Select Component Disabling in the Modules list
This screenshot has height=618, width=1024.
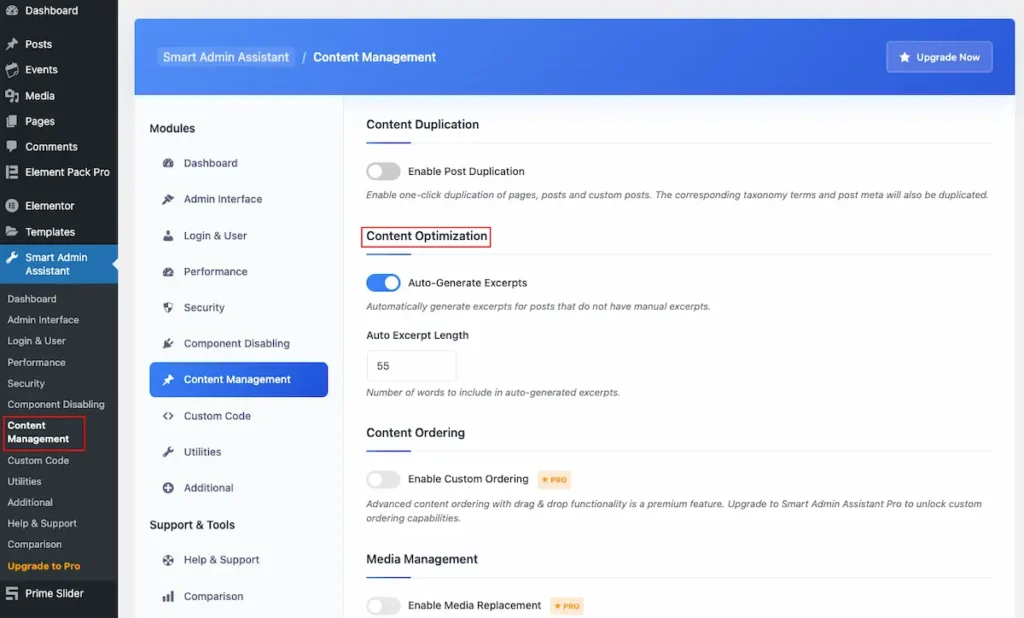[238, 343]
